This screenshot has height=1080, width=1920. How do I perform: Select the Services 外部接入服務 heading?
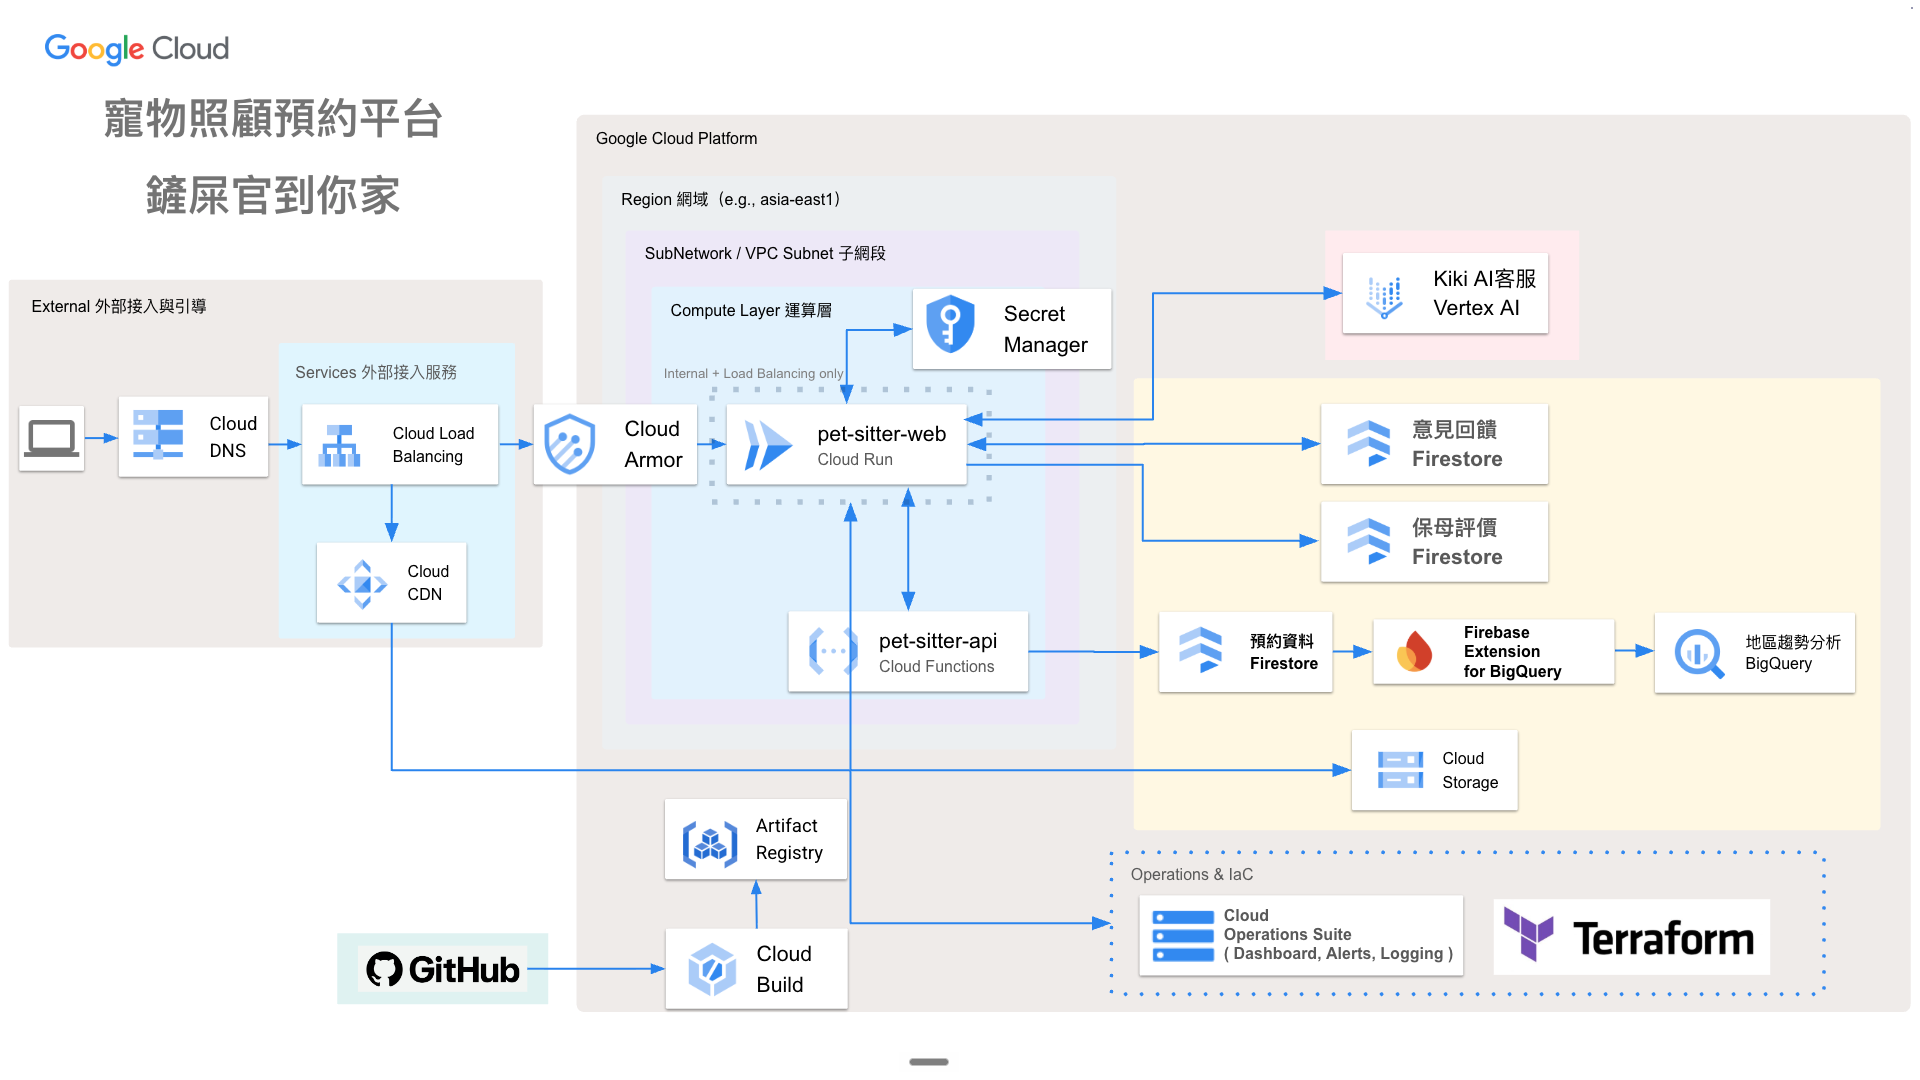click(376, 372)
